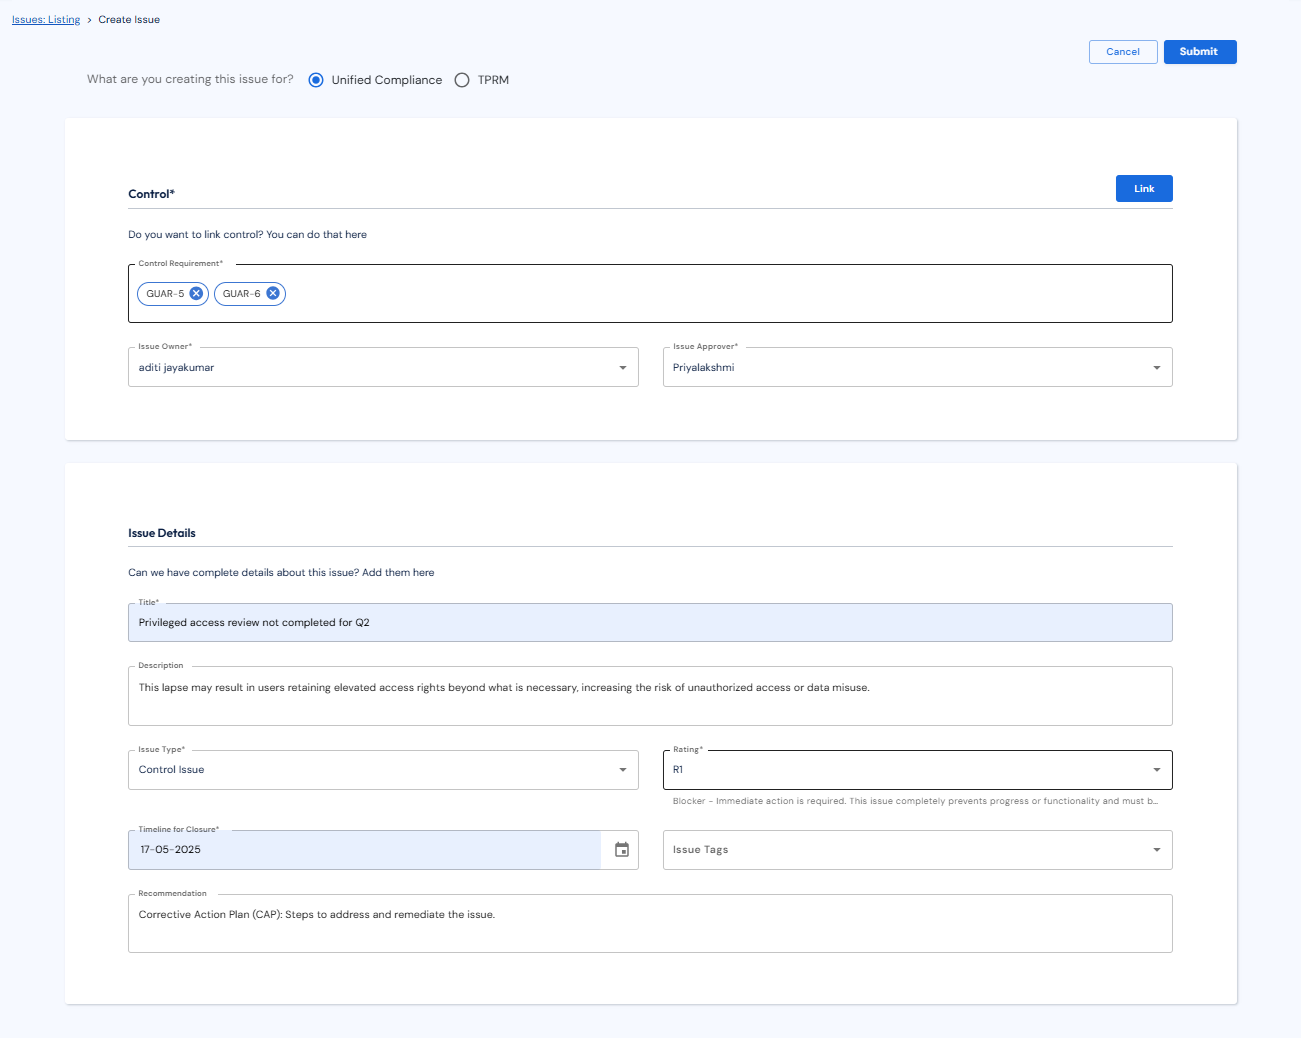Go back to Issues: Listing breadcrumb
Screen dimensions: 1301x1038
[x=46, y=20]
